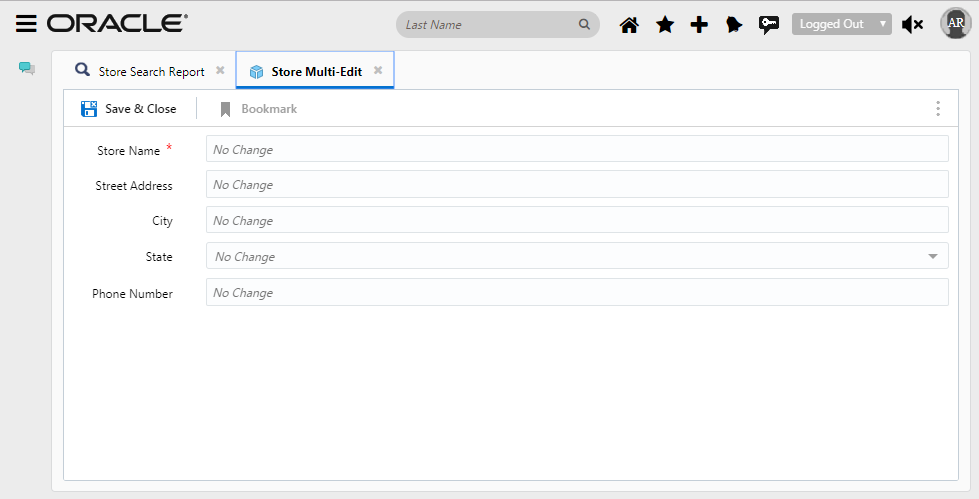
Task: Close the Store Search Report tab
Action: (x=220, y=70)
